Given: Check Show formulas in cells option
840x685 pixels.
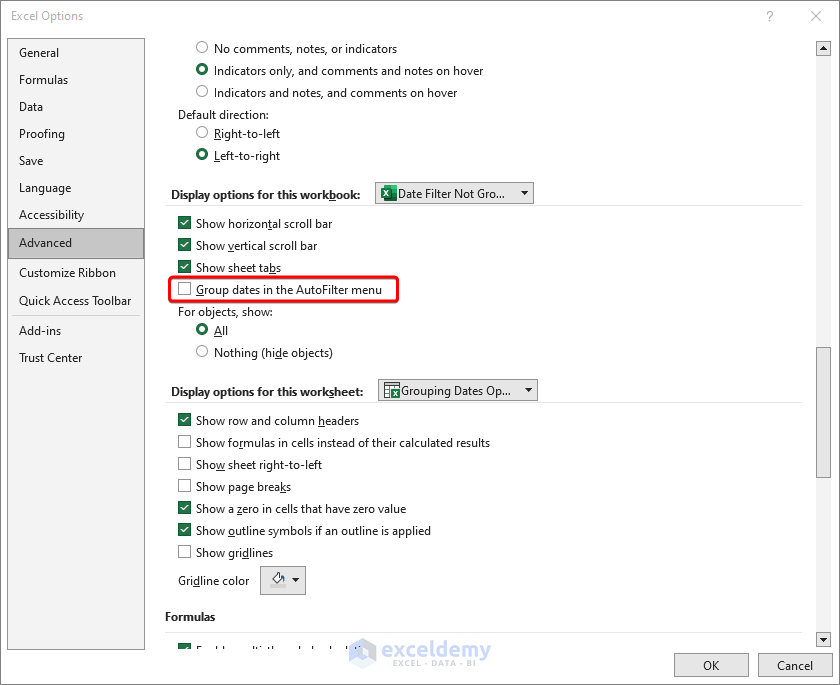Looking at the screenshot, I should pyautogui.click(x=185, y=443).
